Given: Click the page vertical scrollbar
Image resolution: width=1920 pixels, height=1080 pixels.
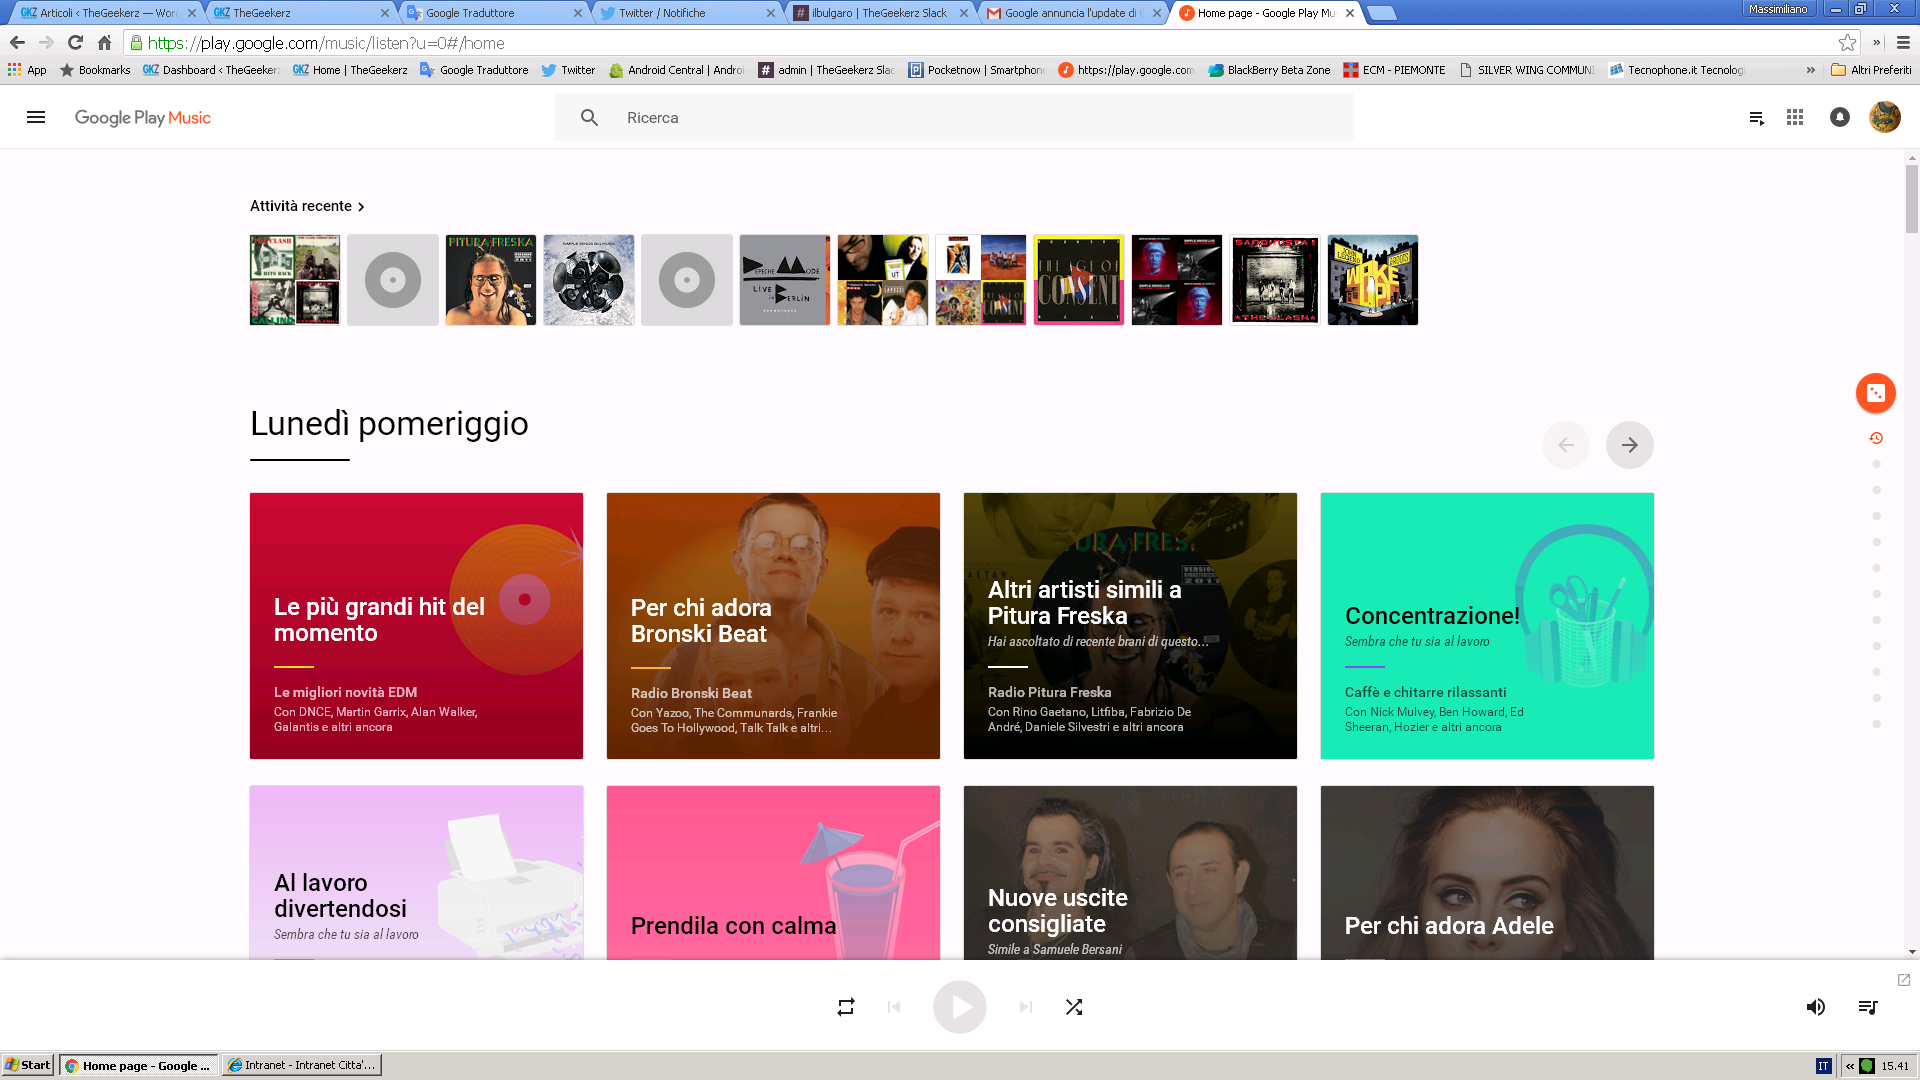Looking at the screenshot, I should [1912, 198].
